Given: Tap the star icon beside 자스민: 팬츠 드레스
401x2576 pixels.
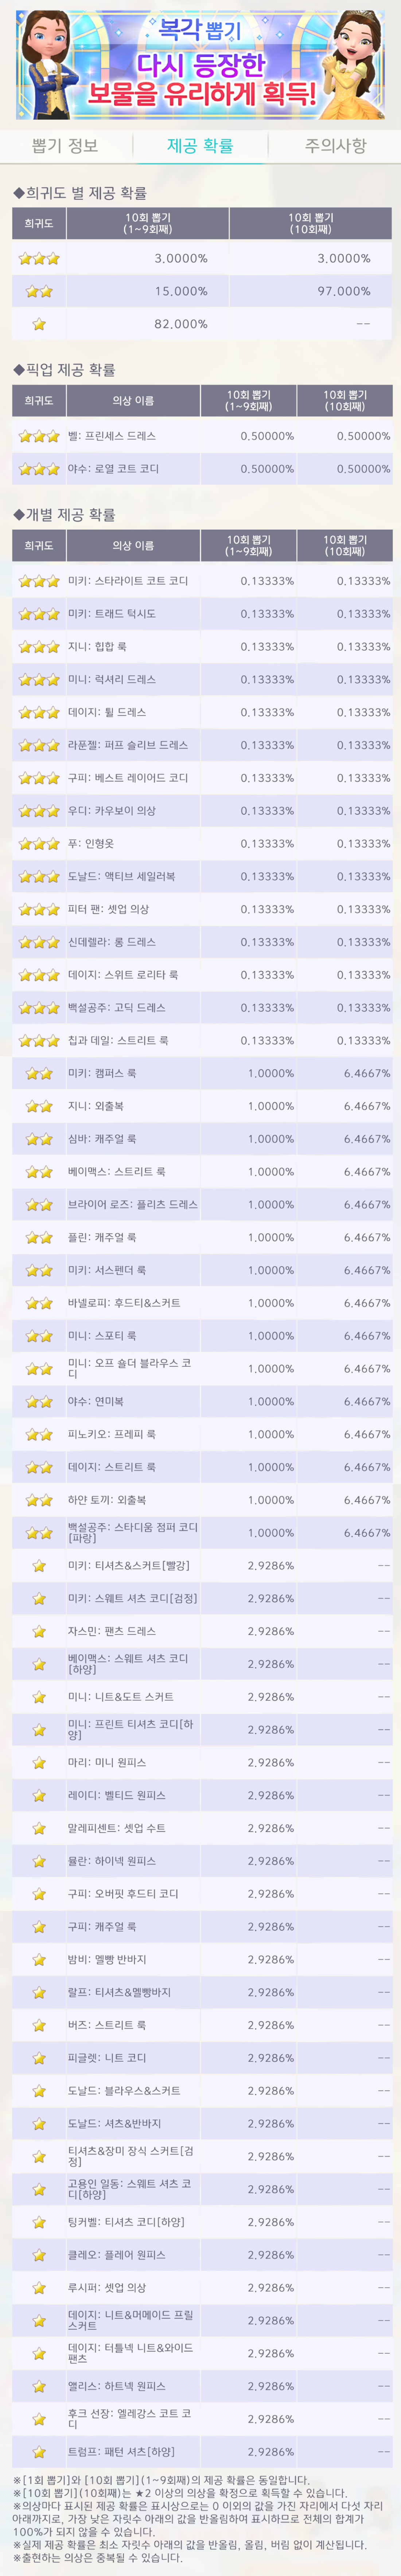Looking at the screenshot, I should click(x=39, y=1631).
